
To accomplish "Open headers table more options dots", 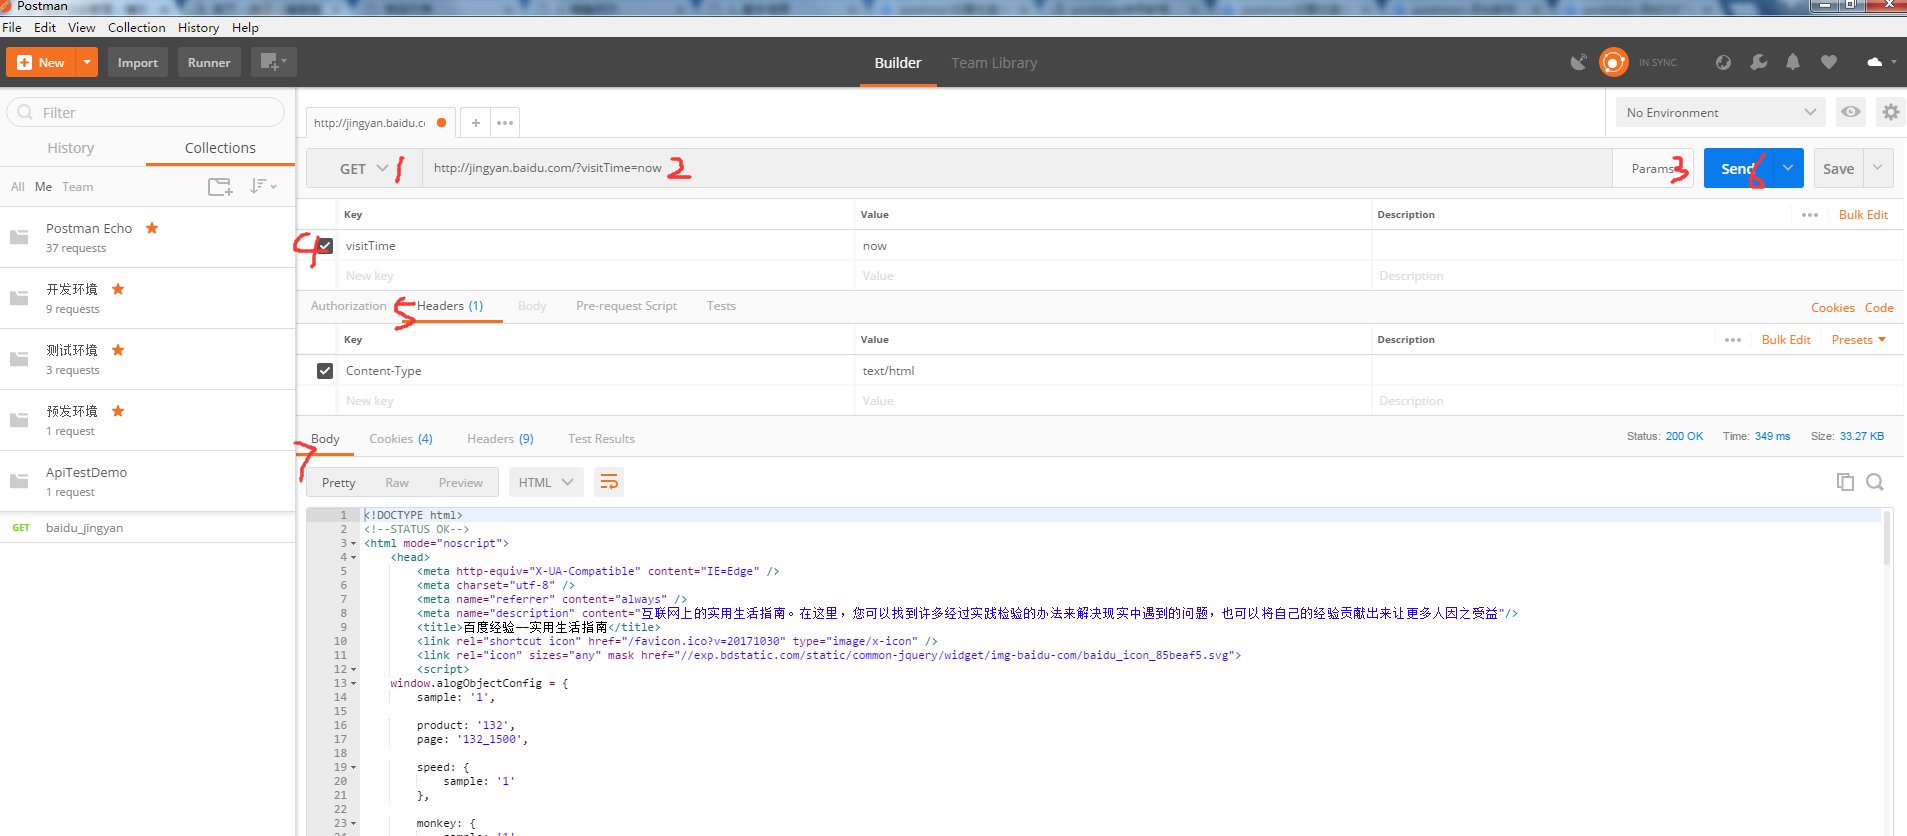I will click(x=1733, y=340).
